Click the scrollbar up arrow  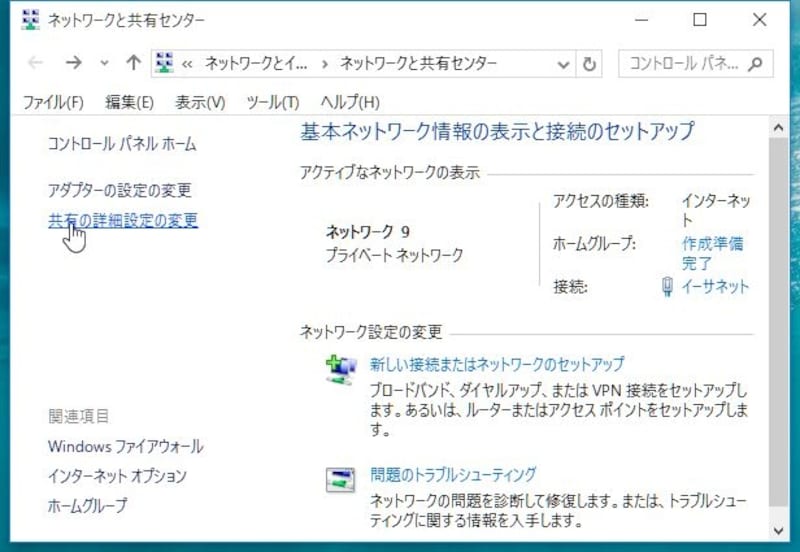[778, 128]
